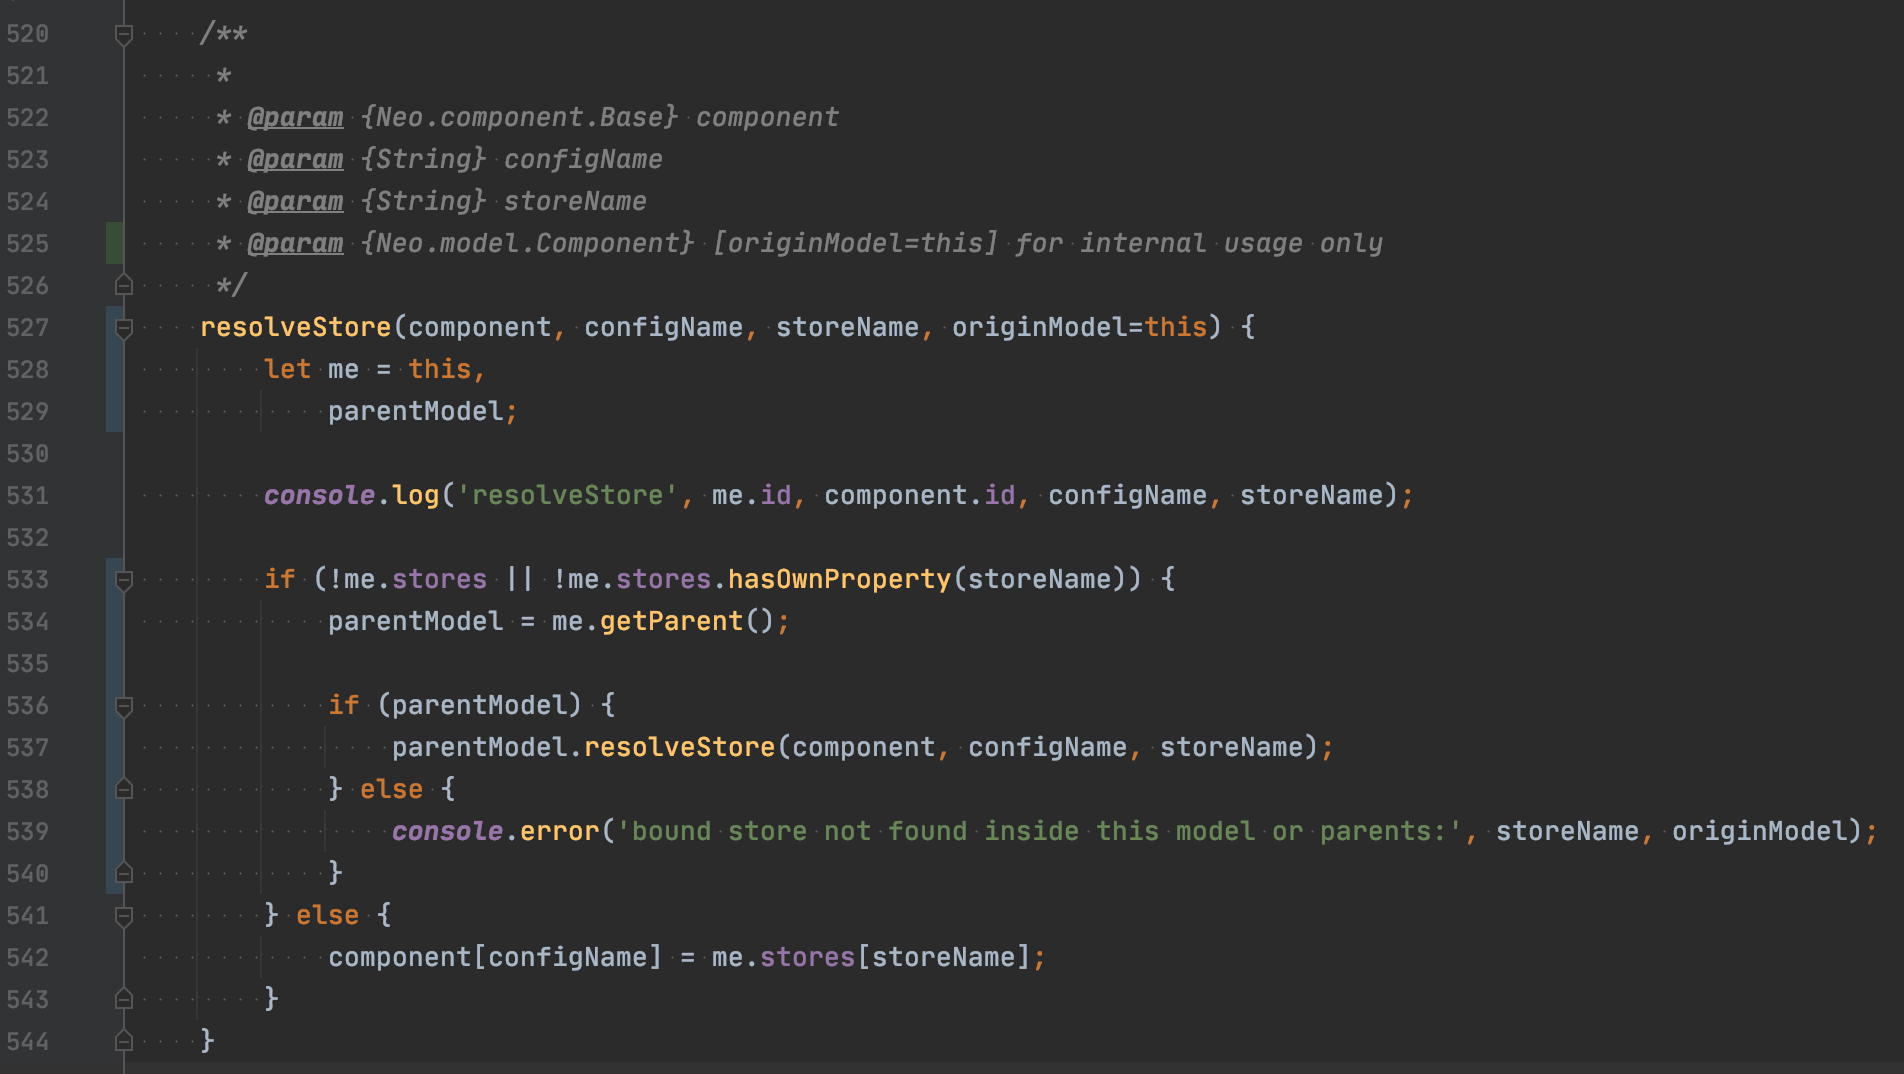Click @param tag for Neo.component.Base component
Viewport: 1904px width, 1074px height.
click(x=295, y=117)
